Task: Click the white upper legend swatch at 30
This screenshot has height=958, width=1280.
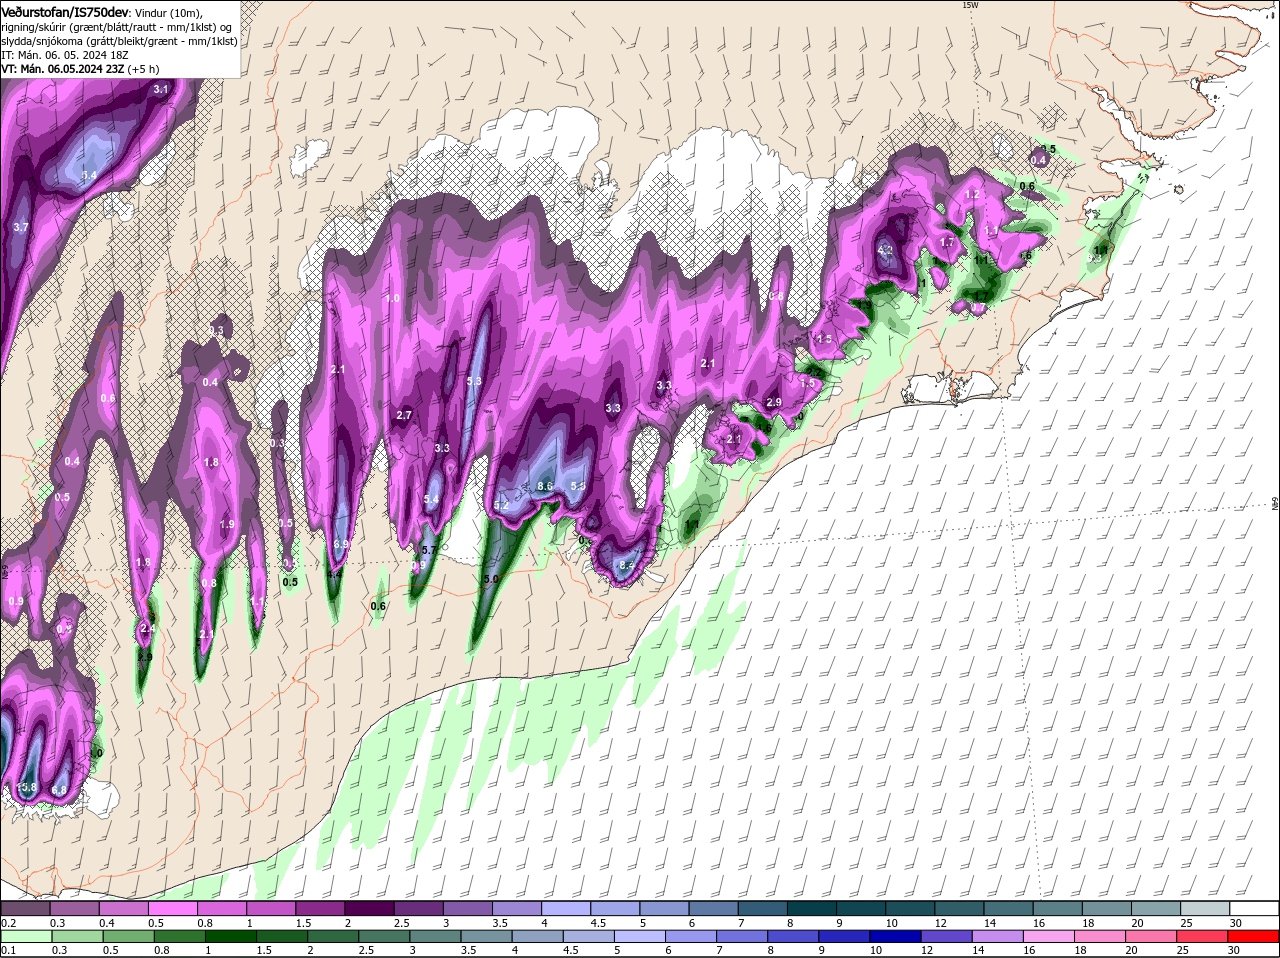Action: 1255,908
